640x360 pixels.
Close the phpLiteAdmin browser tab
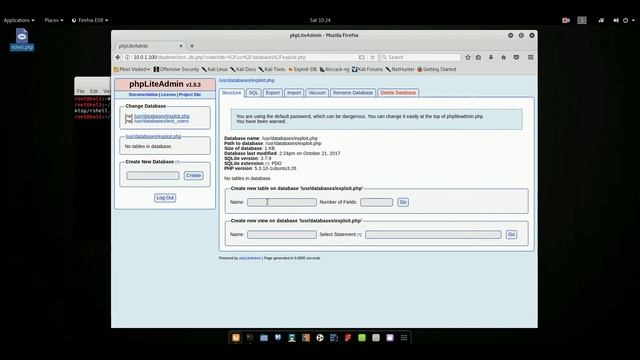(x=181, y=46)
